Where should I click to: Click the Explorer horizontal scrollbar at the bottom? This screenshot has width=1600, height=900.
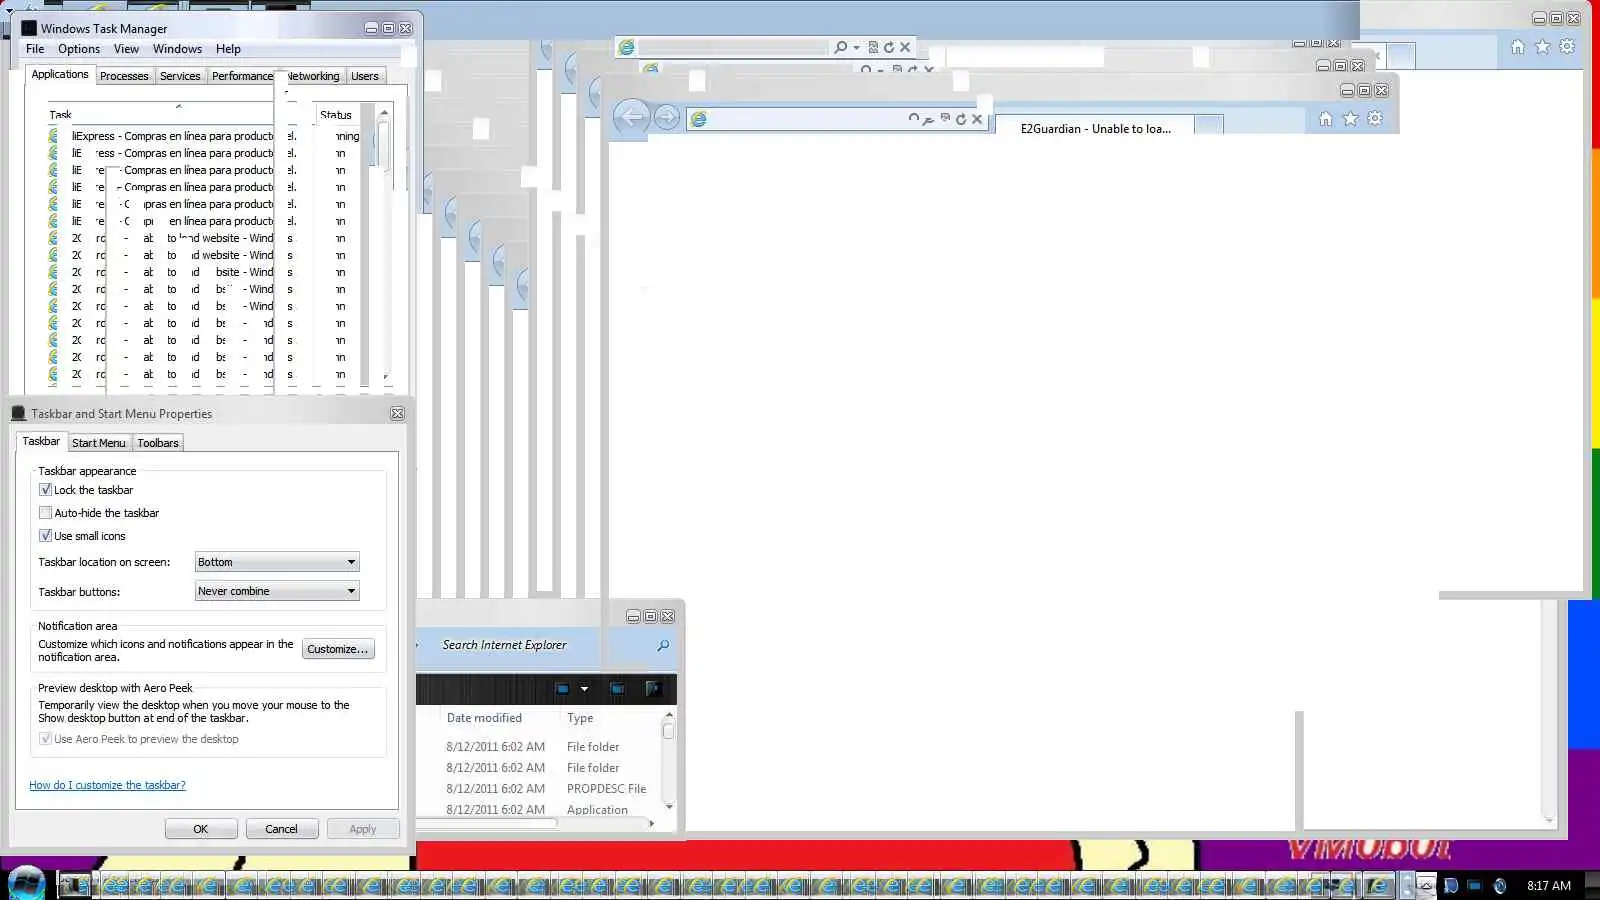click(536, 824)
